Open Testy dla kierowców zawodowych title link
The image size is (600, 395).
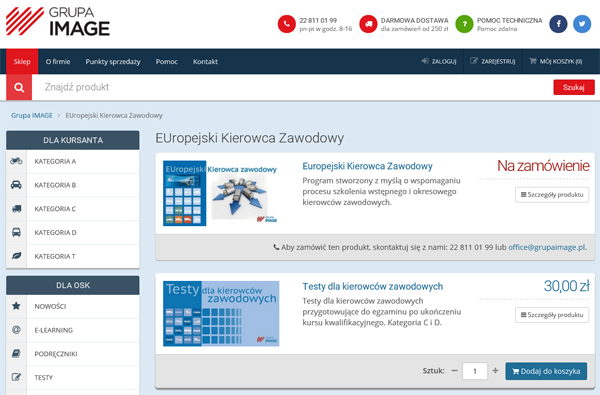pyautogui.click(x=373, y=286)
